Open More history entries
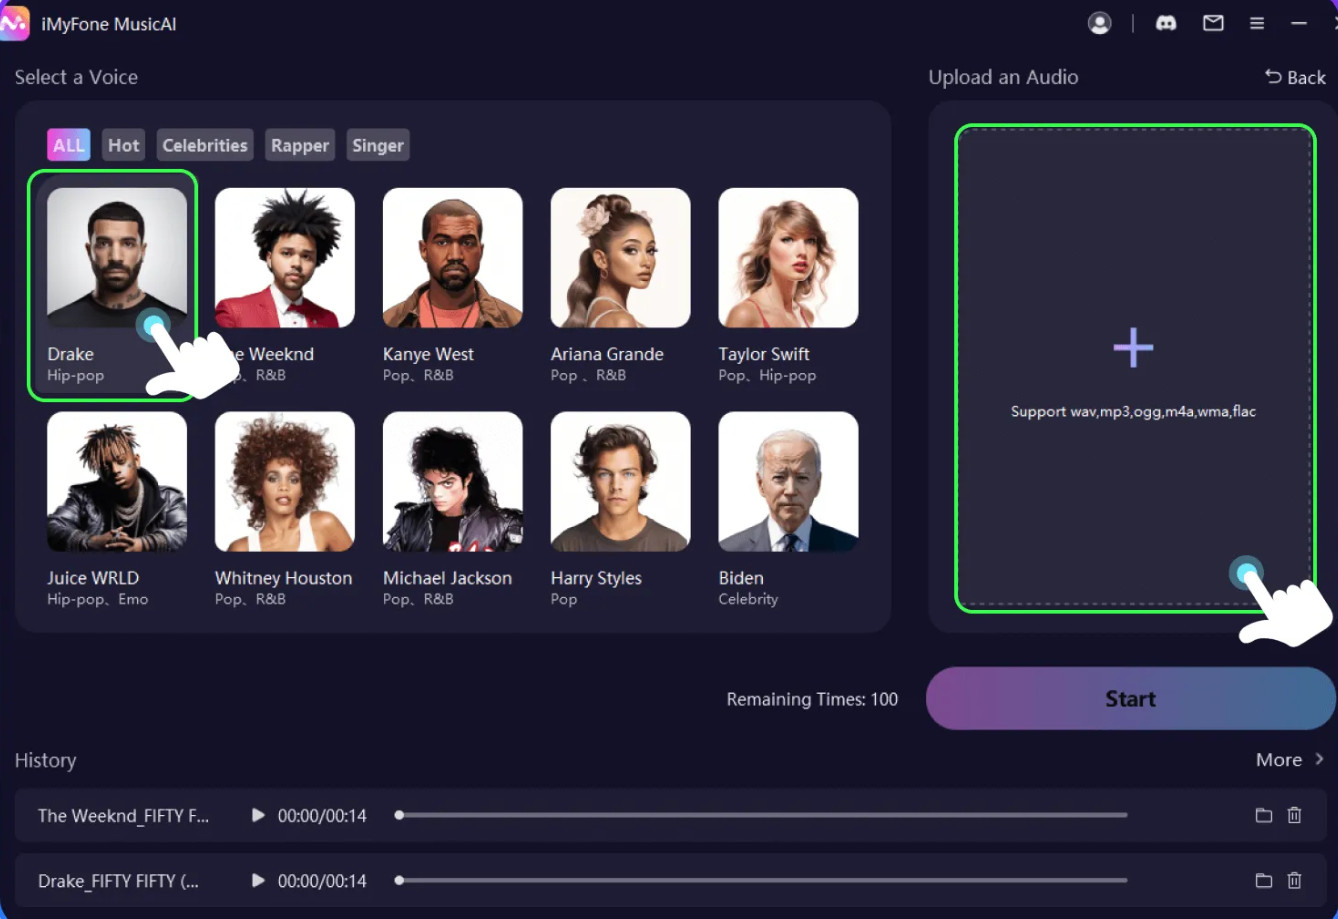This screenshot has width=1338, height=919. tap(1290, 760)
